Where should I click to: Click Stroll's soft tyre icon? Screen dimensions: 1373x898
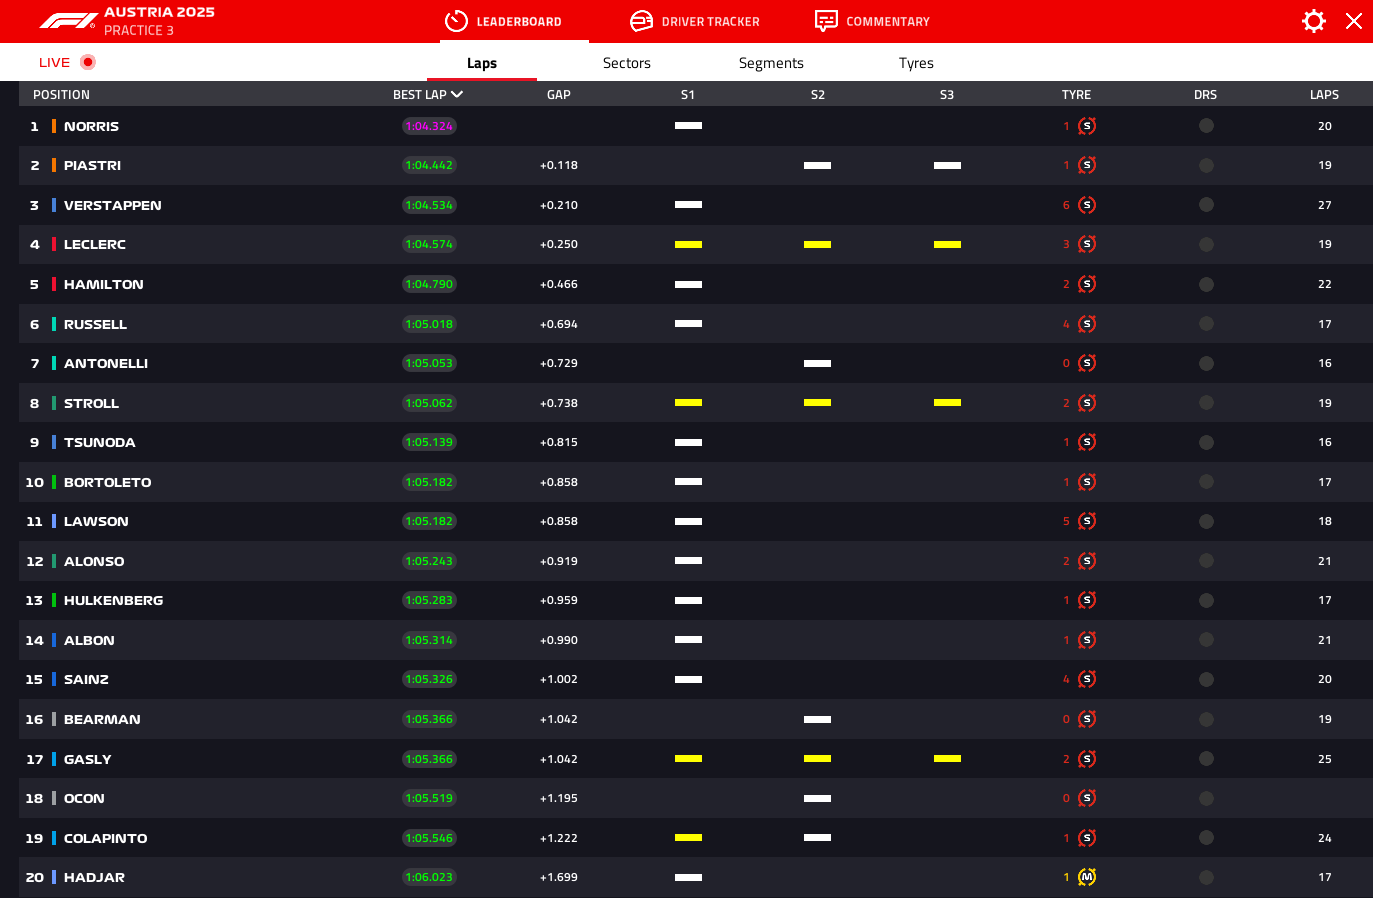pos(1087,403)
